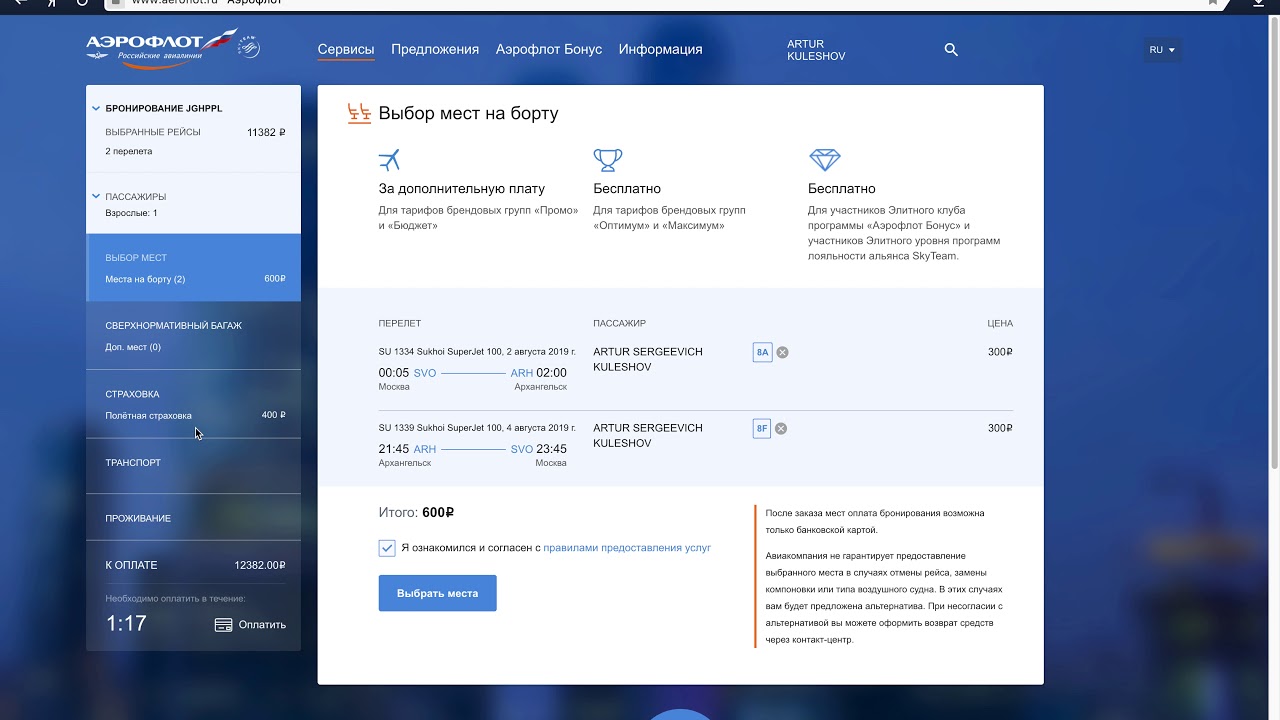Open the Аэрофлот Бонус menu
The width and height of the screenshot is (1280, 720).
pyautogui.click(x=548, y=49)
